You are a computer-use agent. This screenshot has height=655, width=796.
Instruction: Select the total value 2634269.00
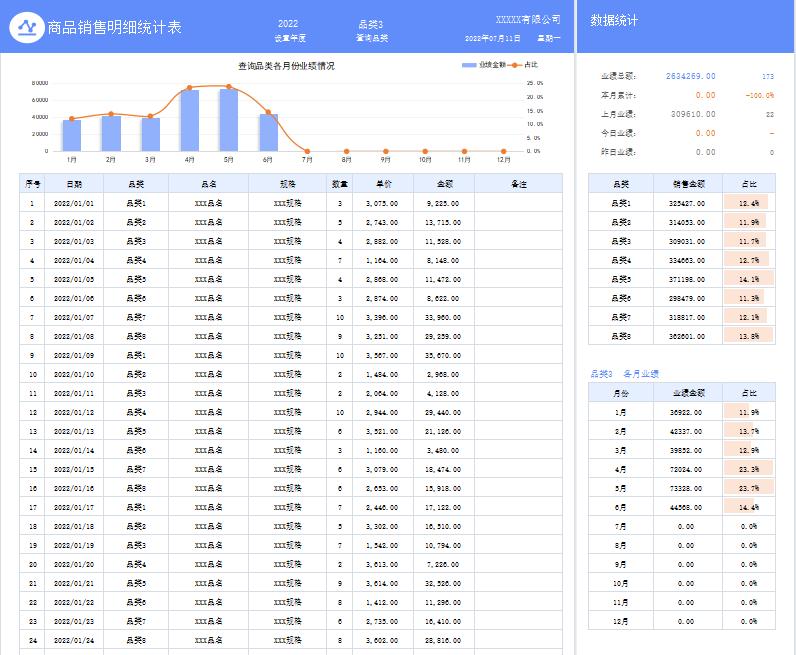[690, 76]
